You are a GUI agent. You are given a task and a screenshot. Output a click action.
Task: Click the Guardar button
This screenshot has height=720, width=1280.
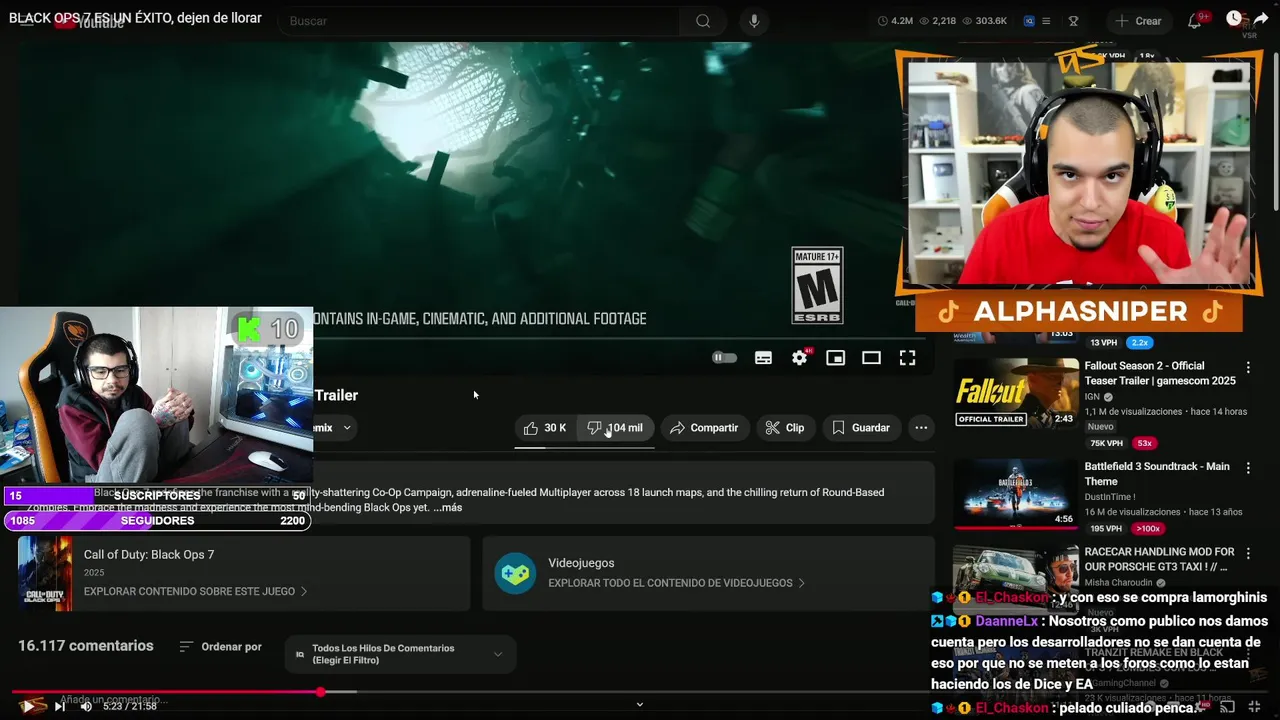[860, 428]
